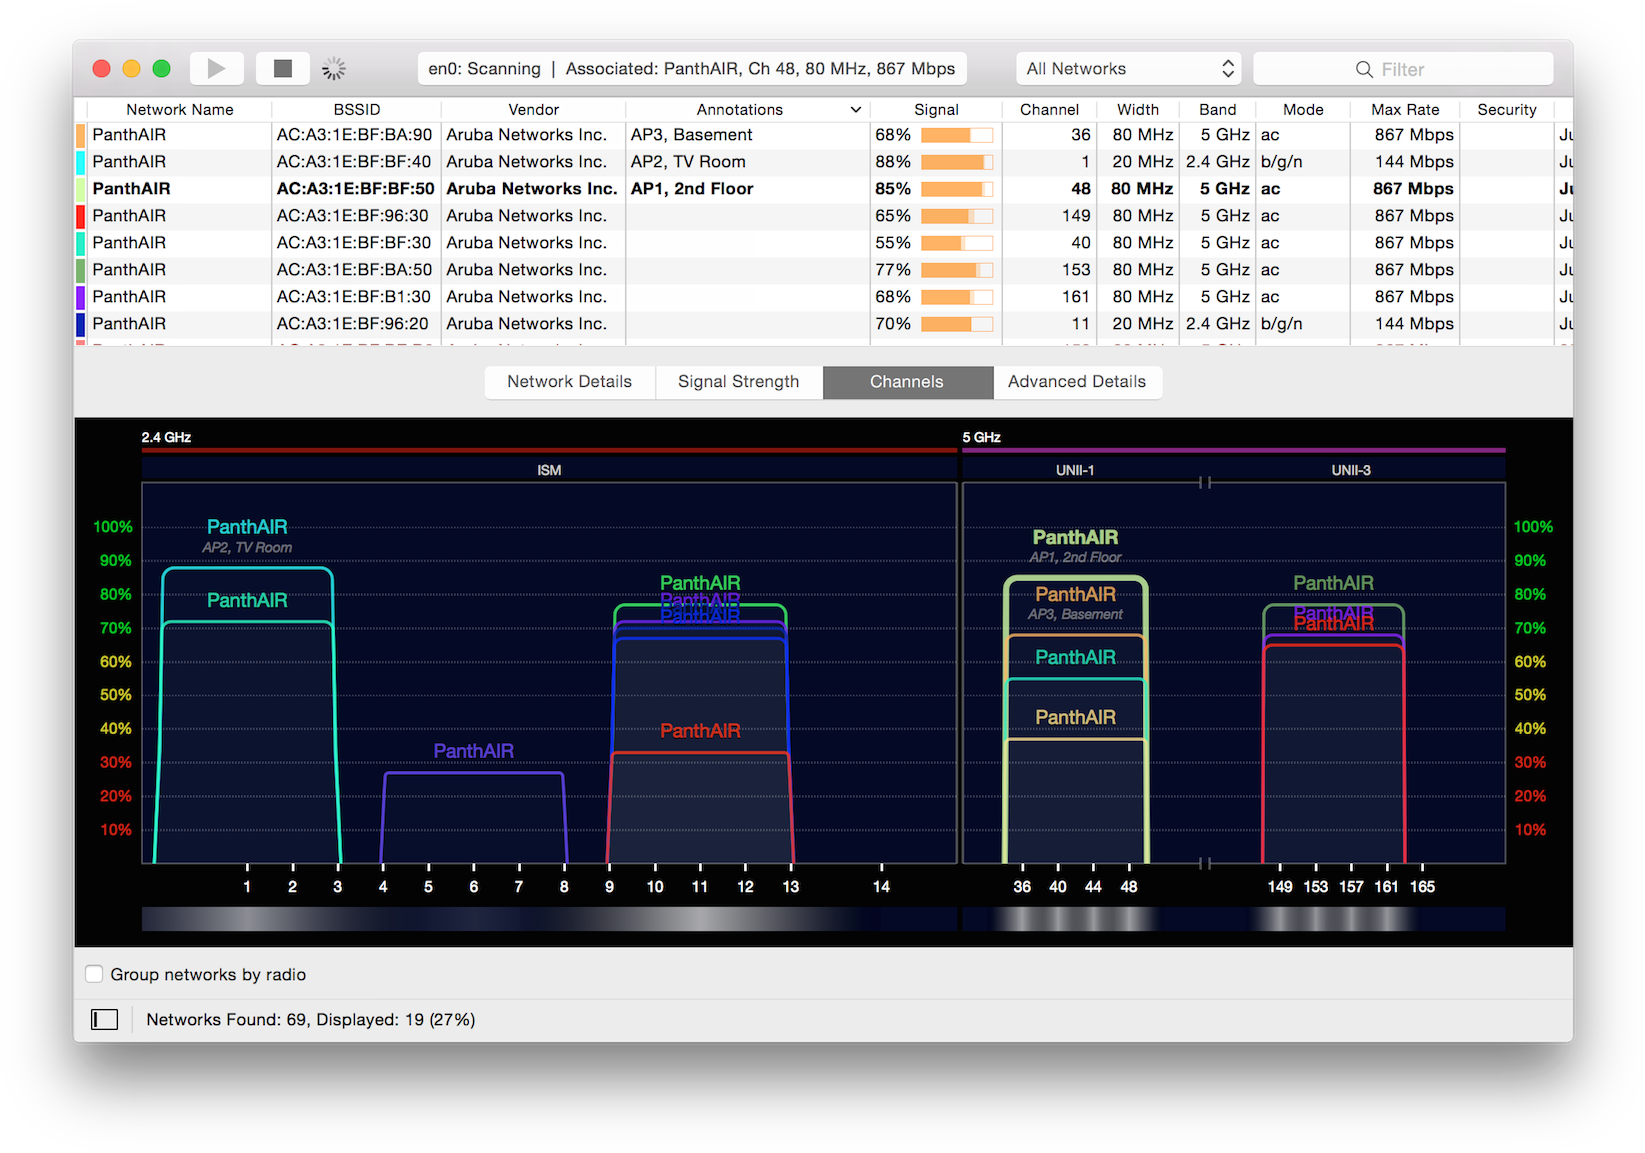Sort by the Channel column header
Image resolution: width=1645 pixels, height=1153 pixels.
1049,109
